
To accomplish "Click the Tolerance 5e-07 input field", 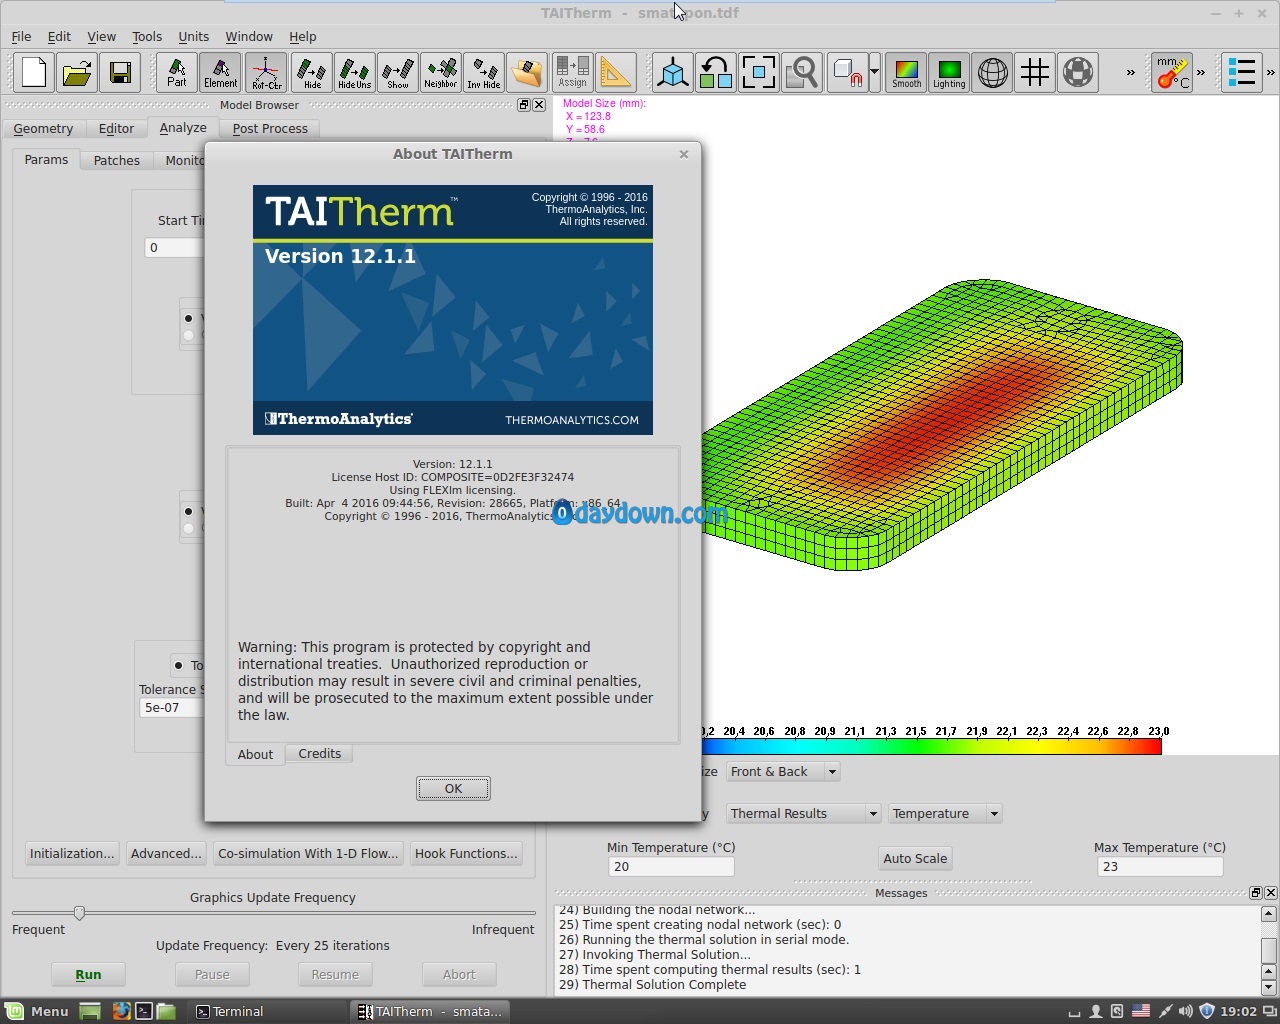I will [172, 707].
